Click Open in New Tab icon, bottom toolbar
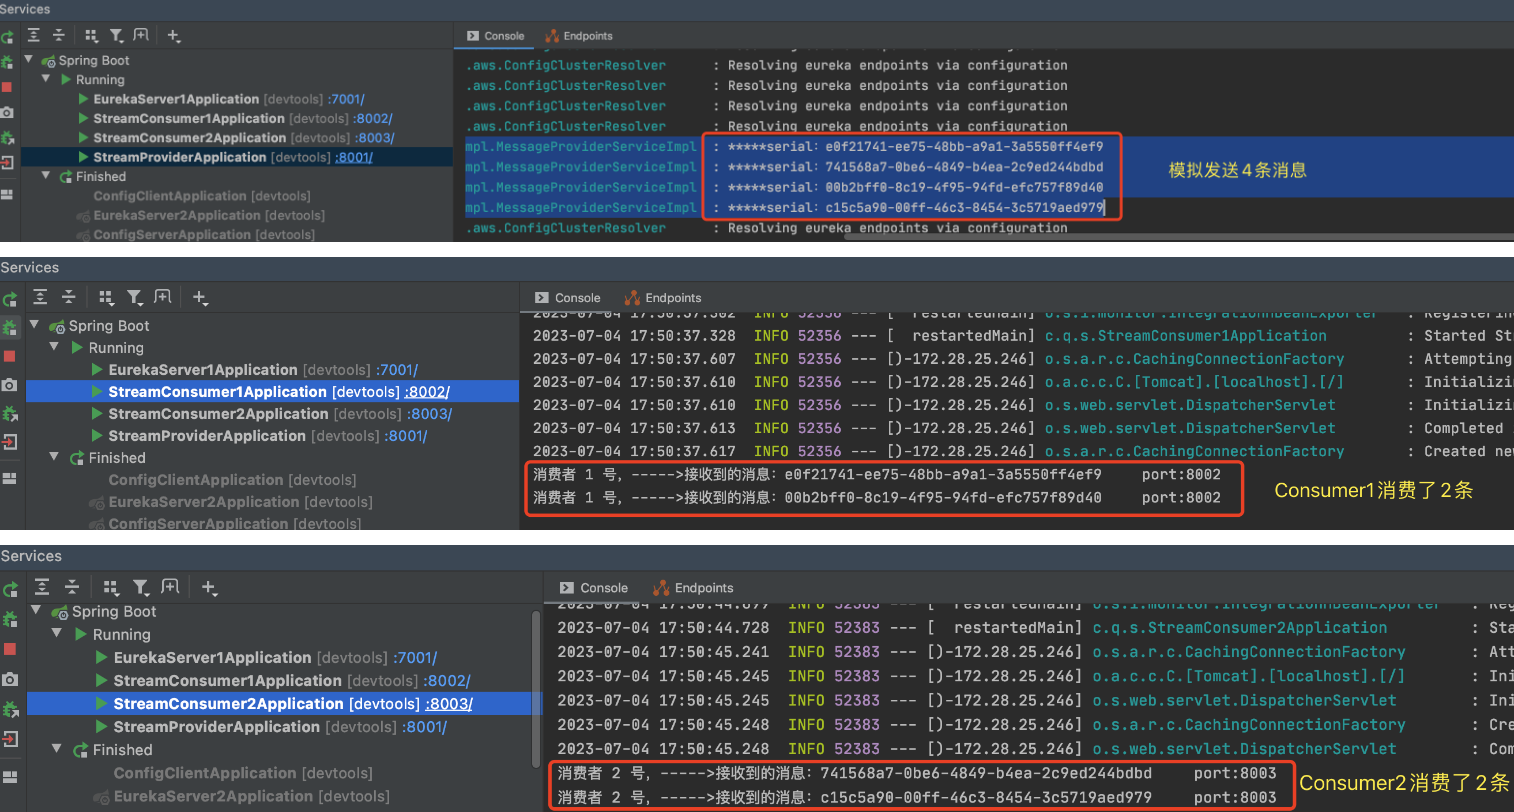 [x=170, y=587]
